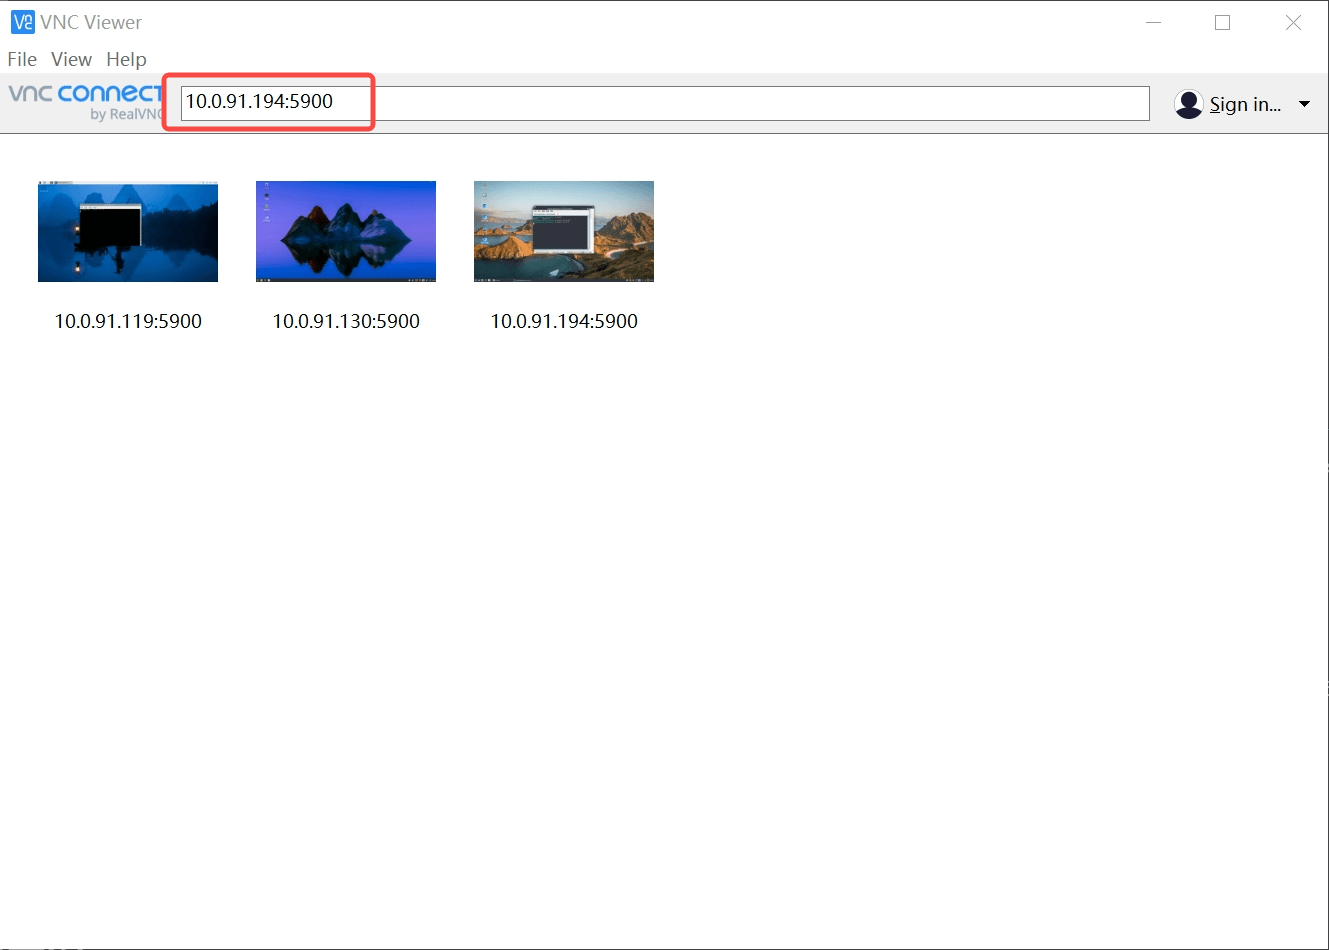
Task: Expand the Sign in dropdown arrow
Action: (x=1304, y=103)
